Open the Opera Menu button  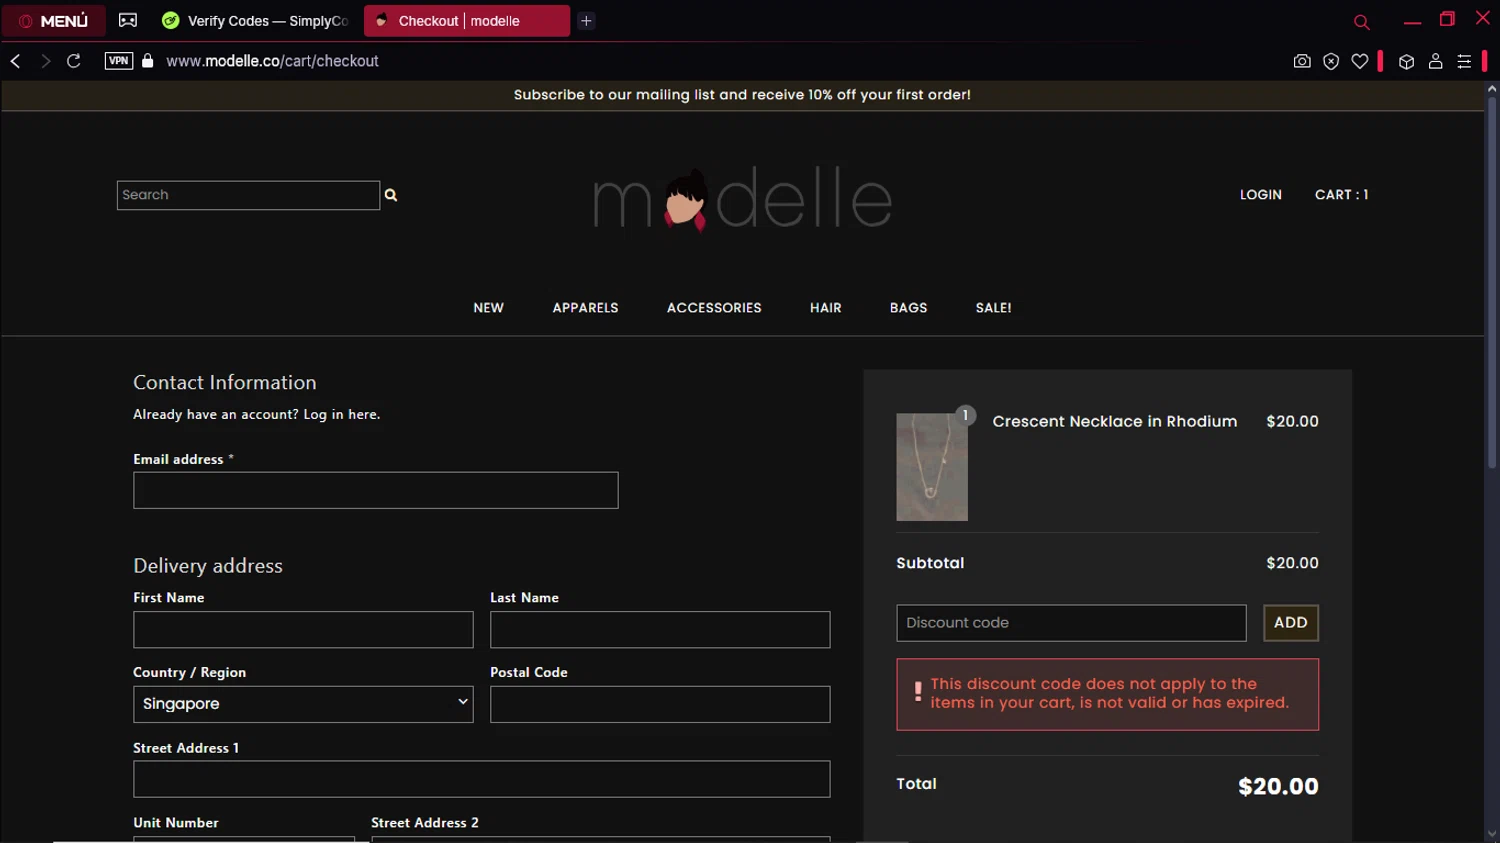(54, 21)
